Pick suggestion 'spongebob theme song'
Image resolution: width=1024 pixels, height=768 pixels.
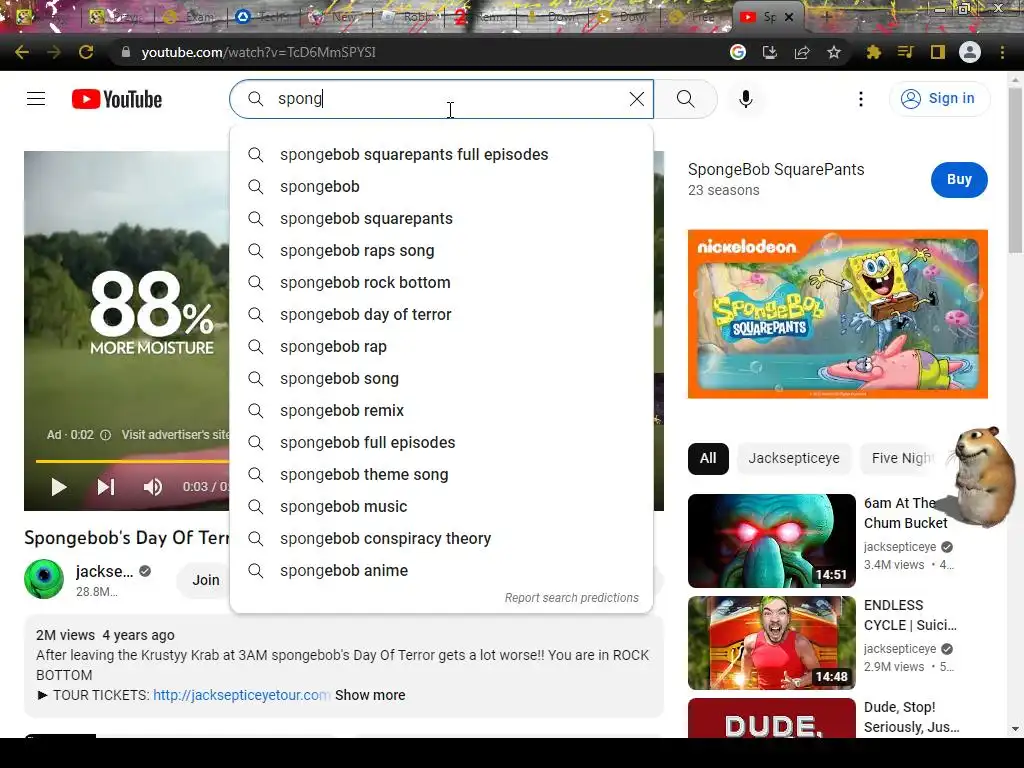coord(441,475)
